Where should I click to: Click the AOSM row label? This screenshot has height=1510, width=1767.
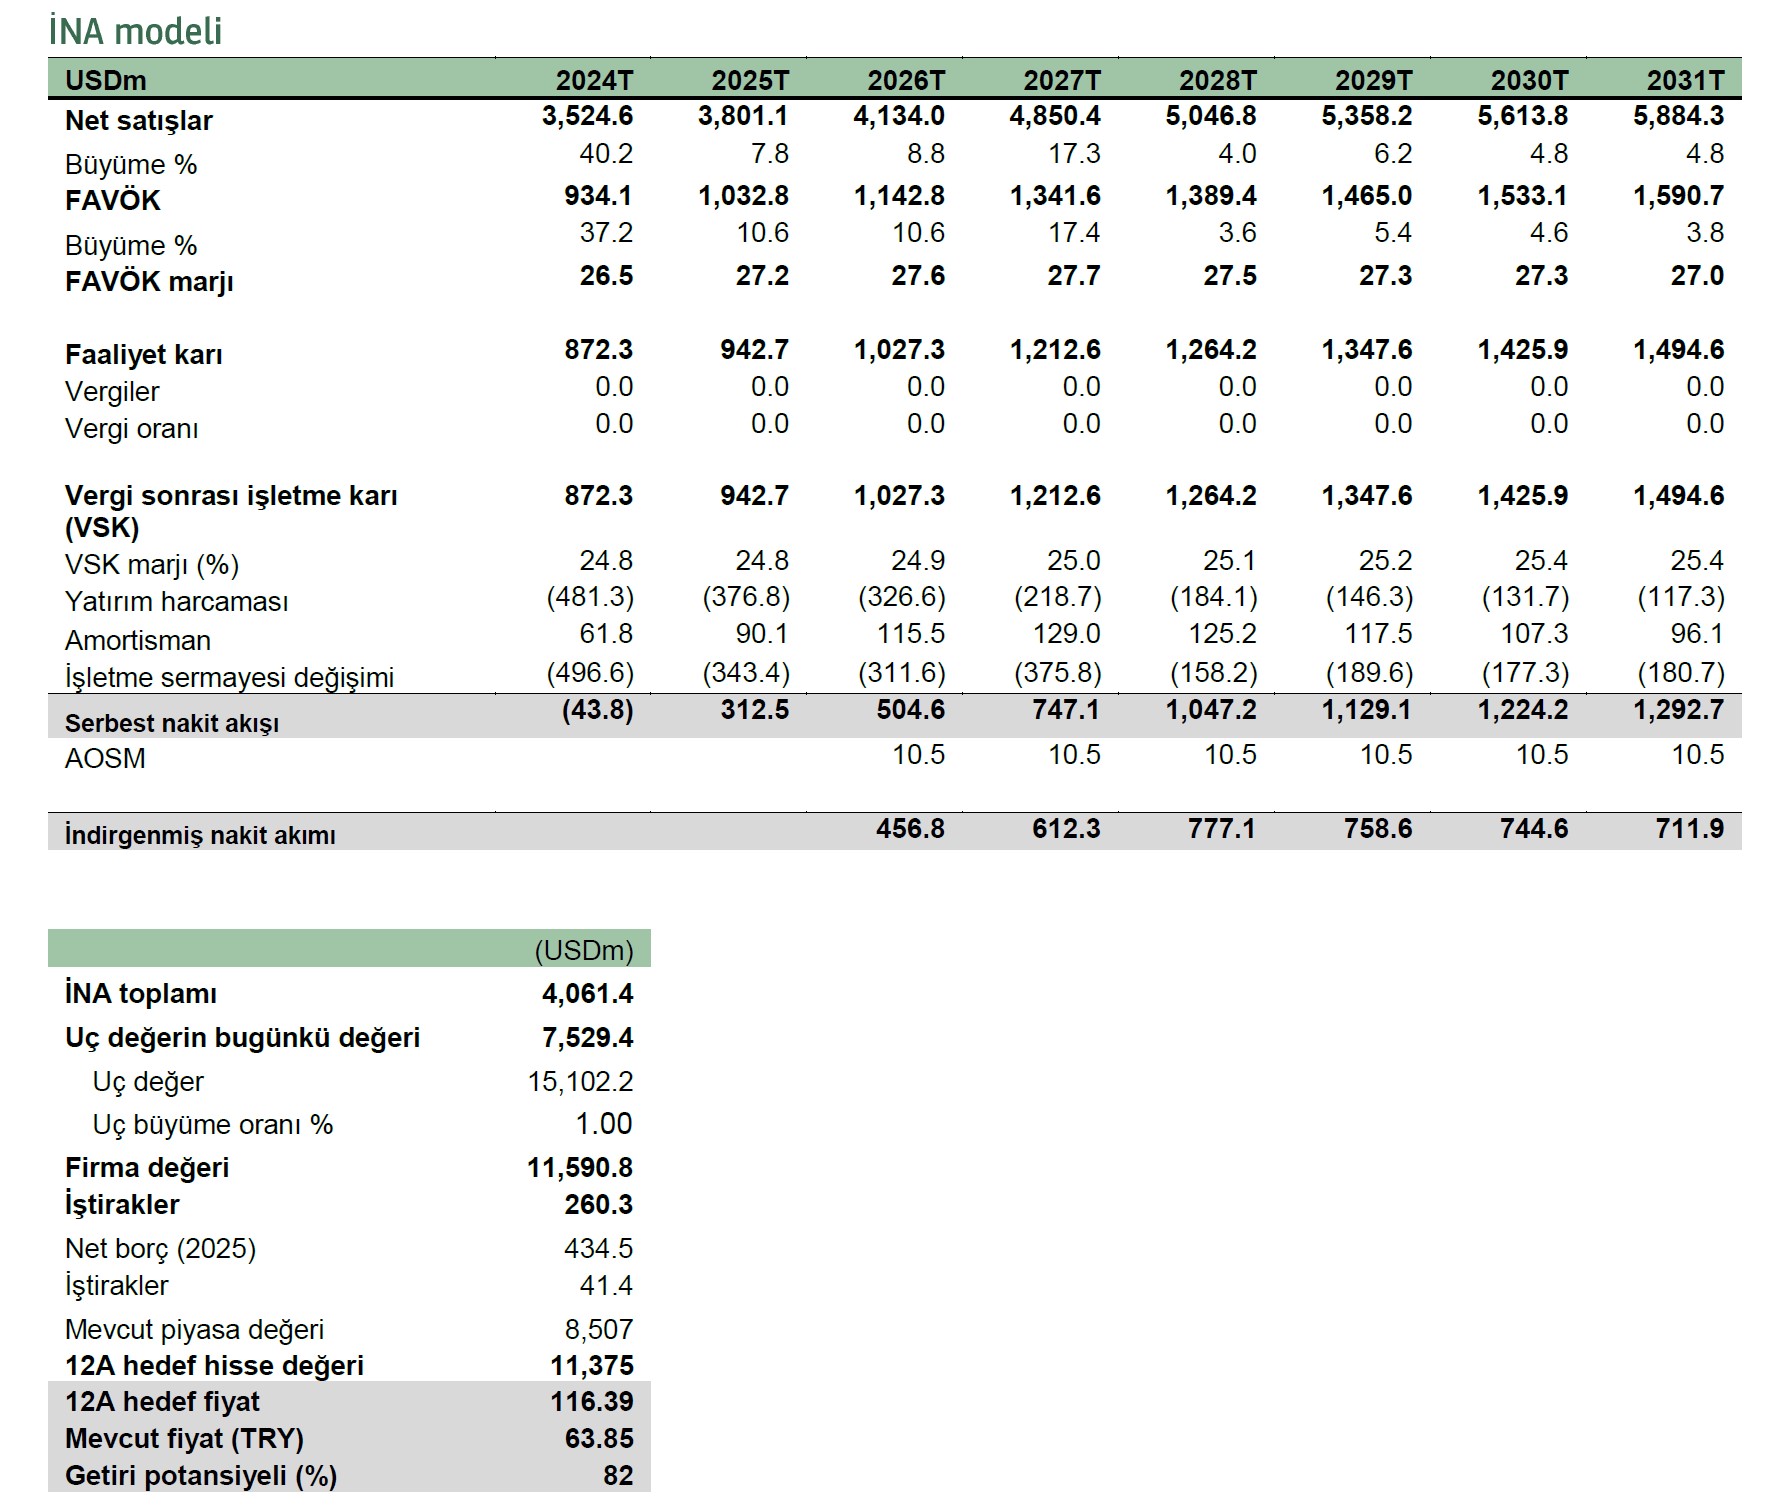click(105, 759)
